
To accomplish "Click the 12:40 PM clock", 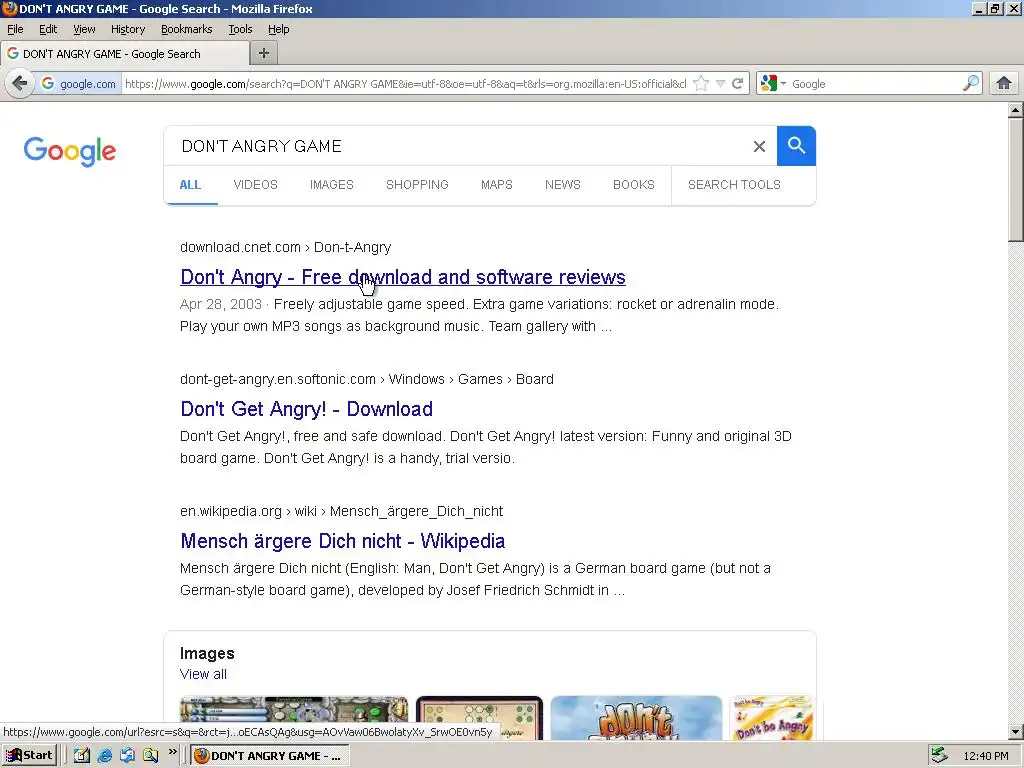I will 985,756.
